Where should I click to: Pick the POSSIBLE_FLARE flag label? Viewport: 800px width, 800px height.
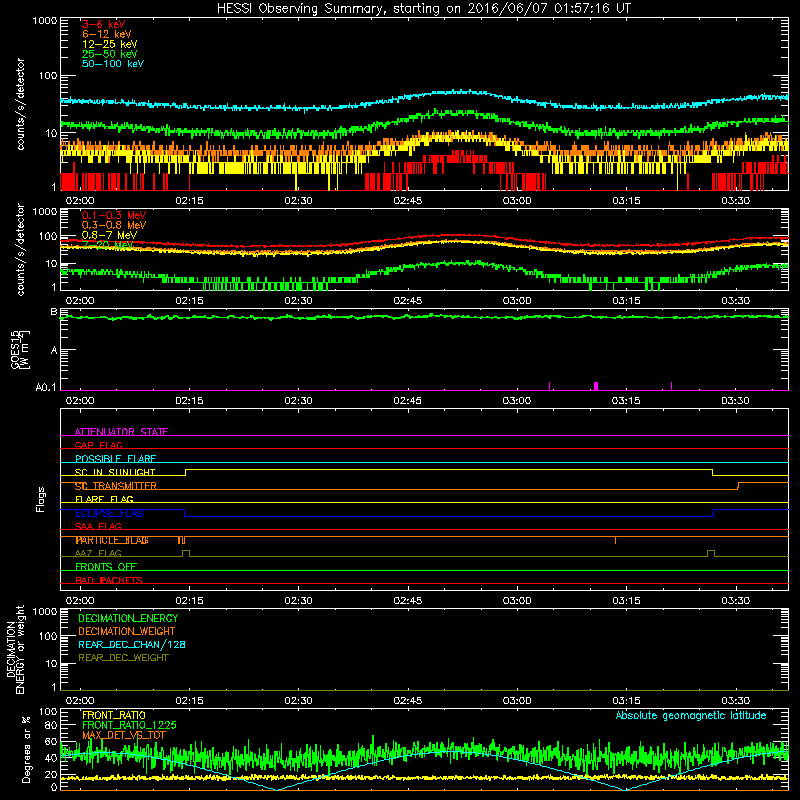tap(115, 459)
